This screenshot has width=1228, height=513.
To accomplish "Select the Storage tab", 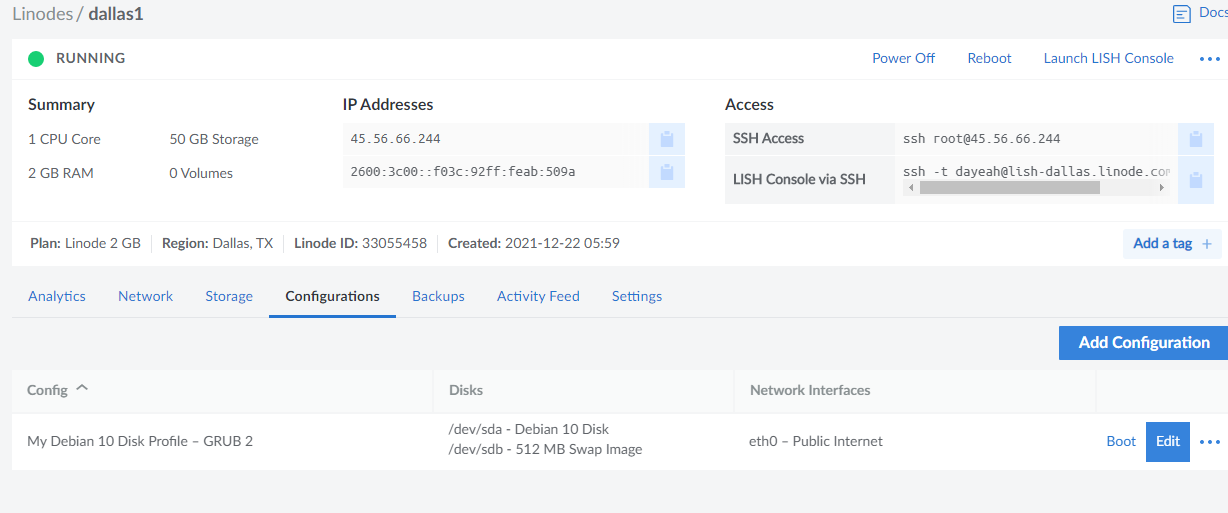I will pyautogui.click(x=229, y=296).
